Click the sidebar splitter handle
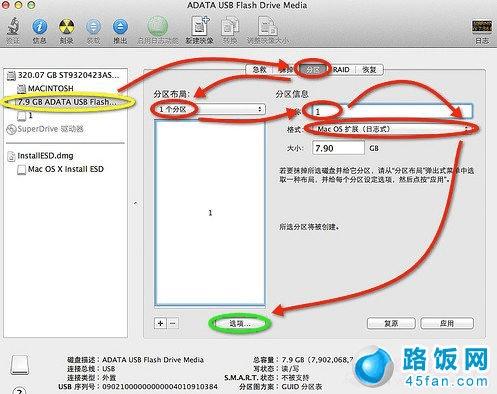The image size is (497, 394). point(136,203)
